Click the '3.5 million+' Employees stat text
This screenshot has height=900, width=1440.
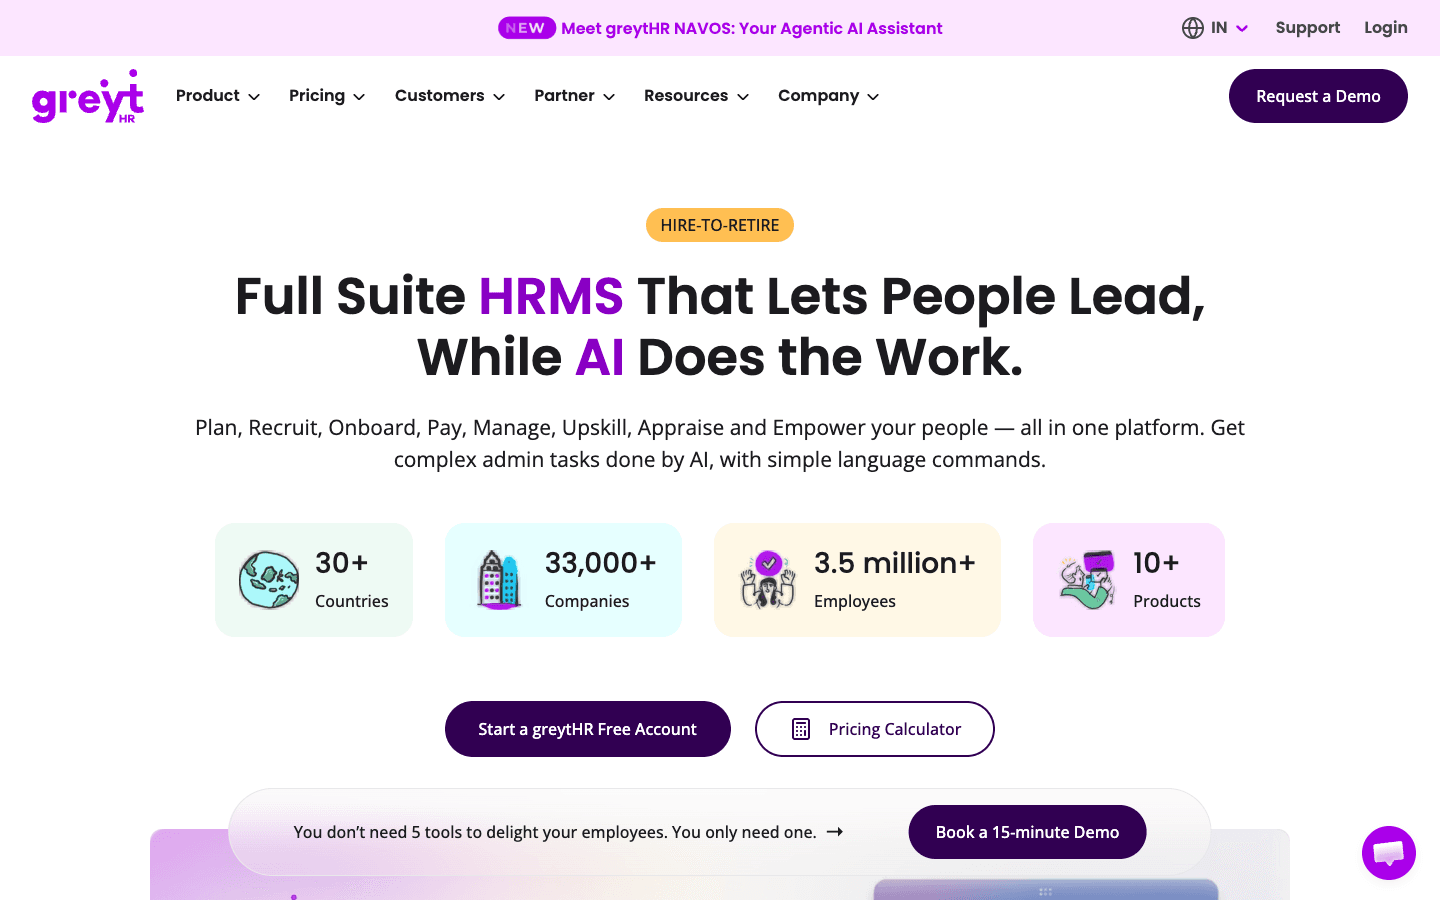point(895,563)
